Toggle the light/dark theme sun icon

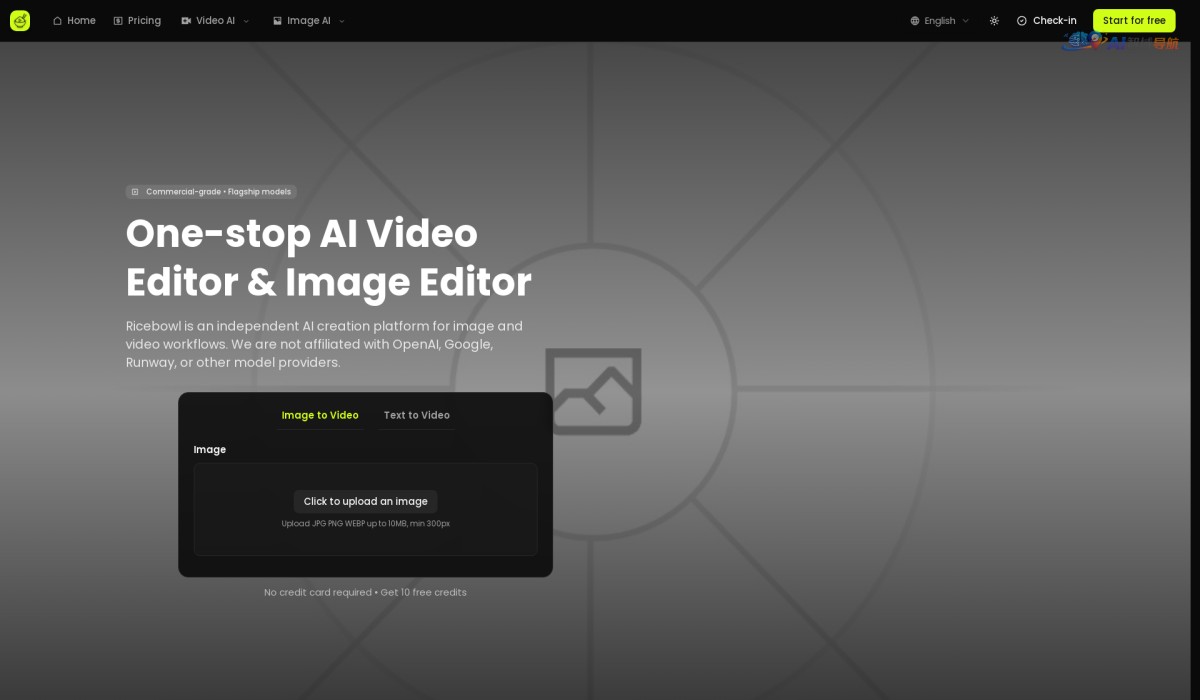(x=993, y=21)
